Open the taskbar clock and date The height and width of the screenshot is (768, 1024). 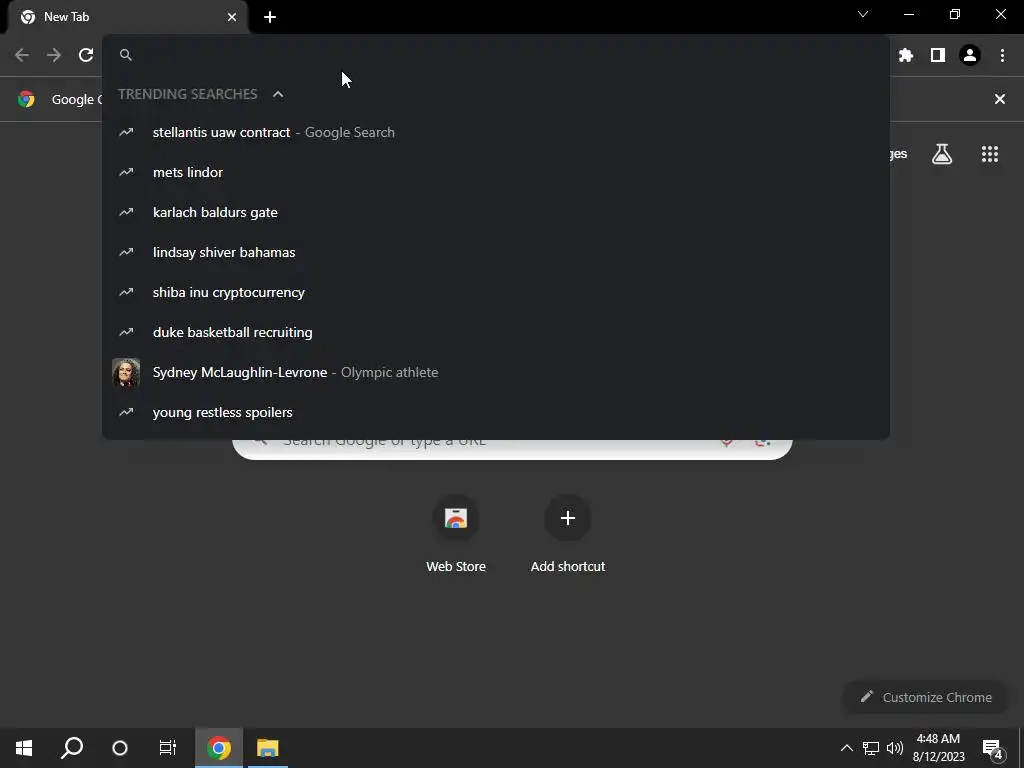(938, 748)
